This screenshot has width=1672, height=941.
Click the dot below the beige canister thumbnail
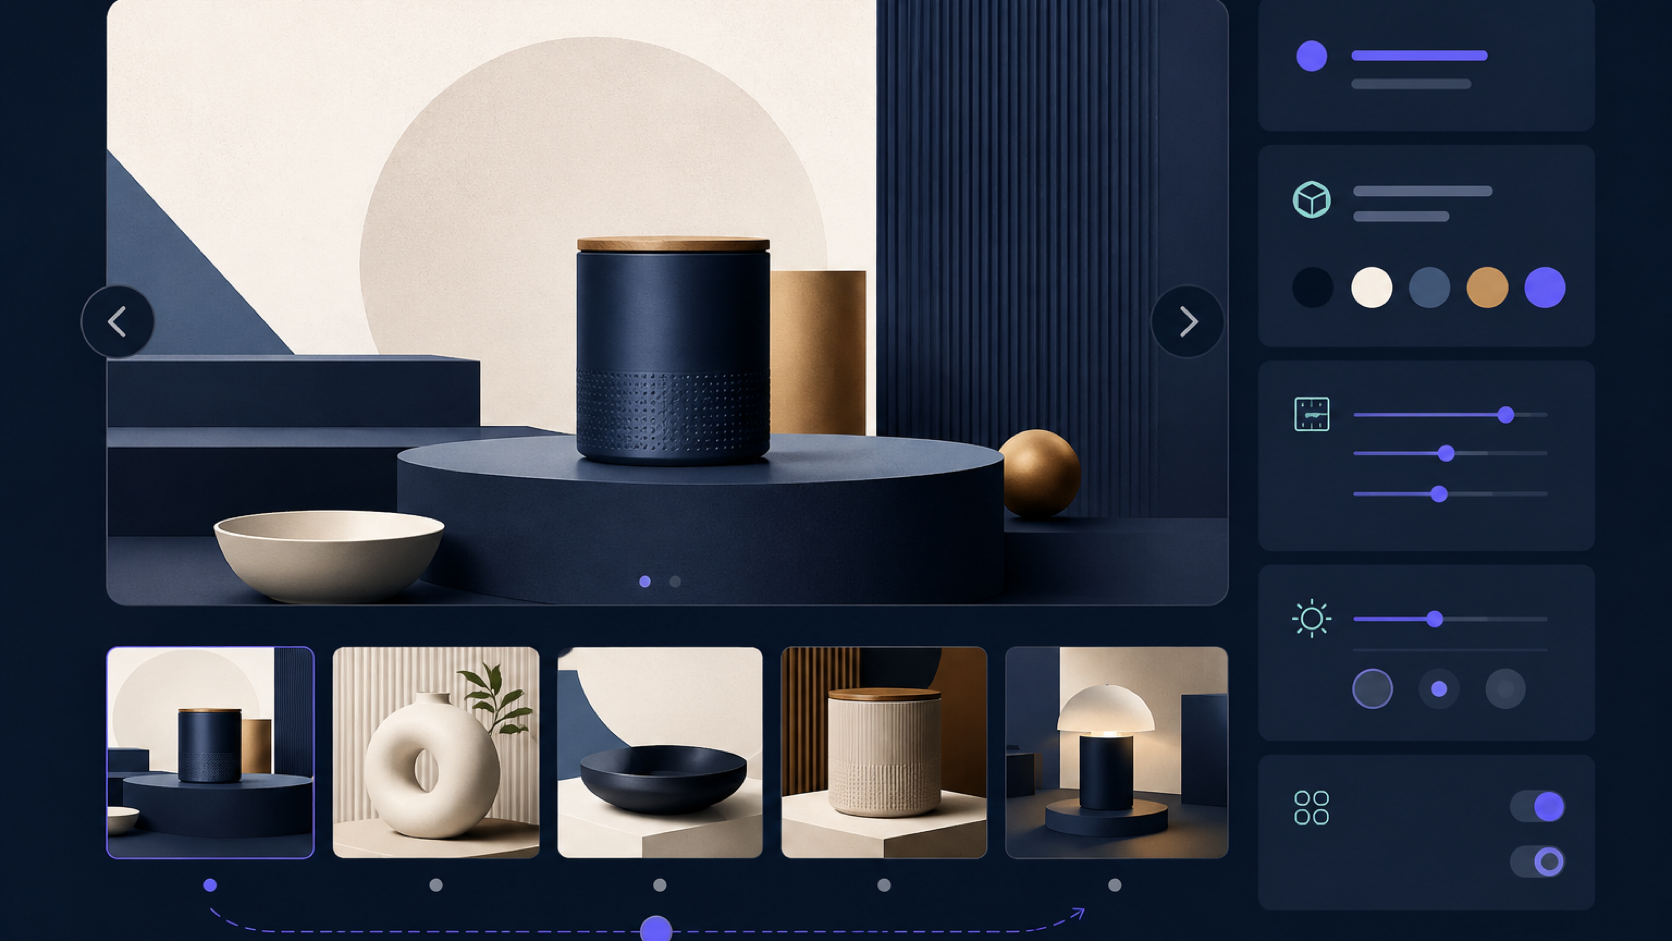884,885
